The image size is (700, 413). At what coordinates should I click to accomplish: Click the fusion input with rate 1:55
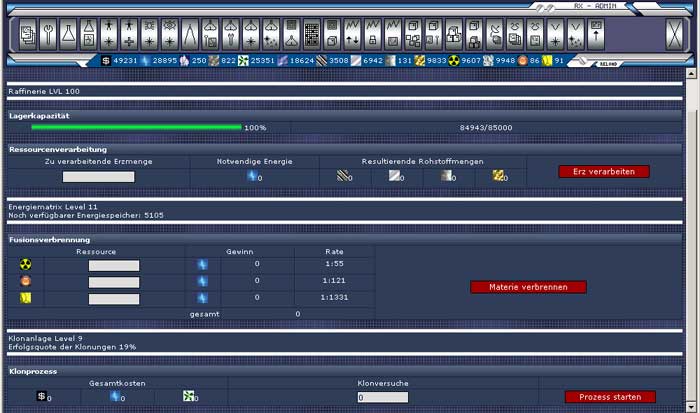(114, 265)
